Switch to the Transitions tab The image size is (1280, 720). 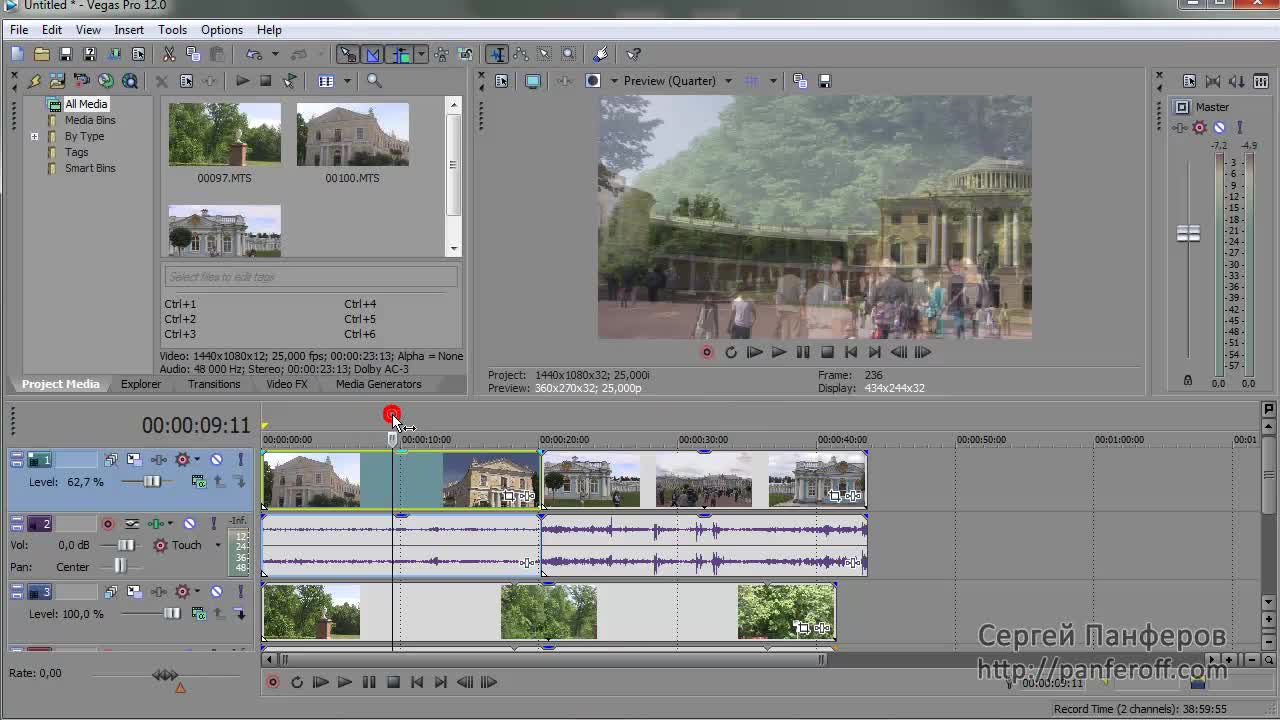click(213, 384)
